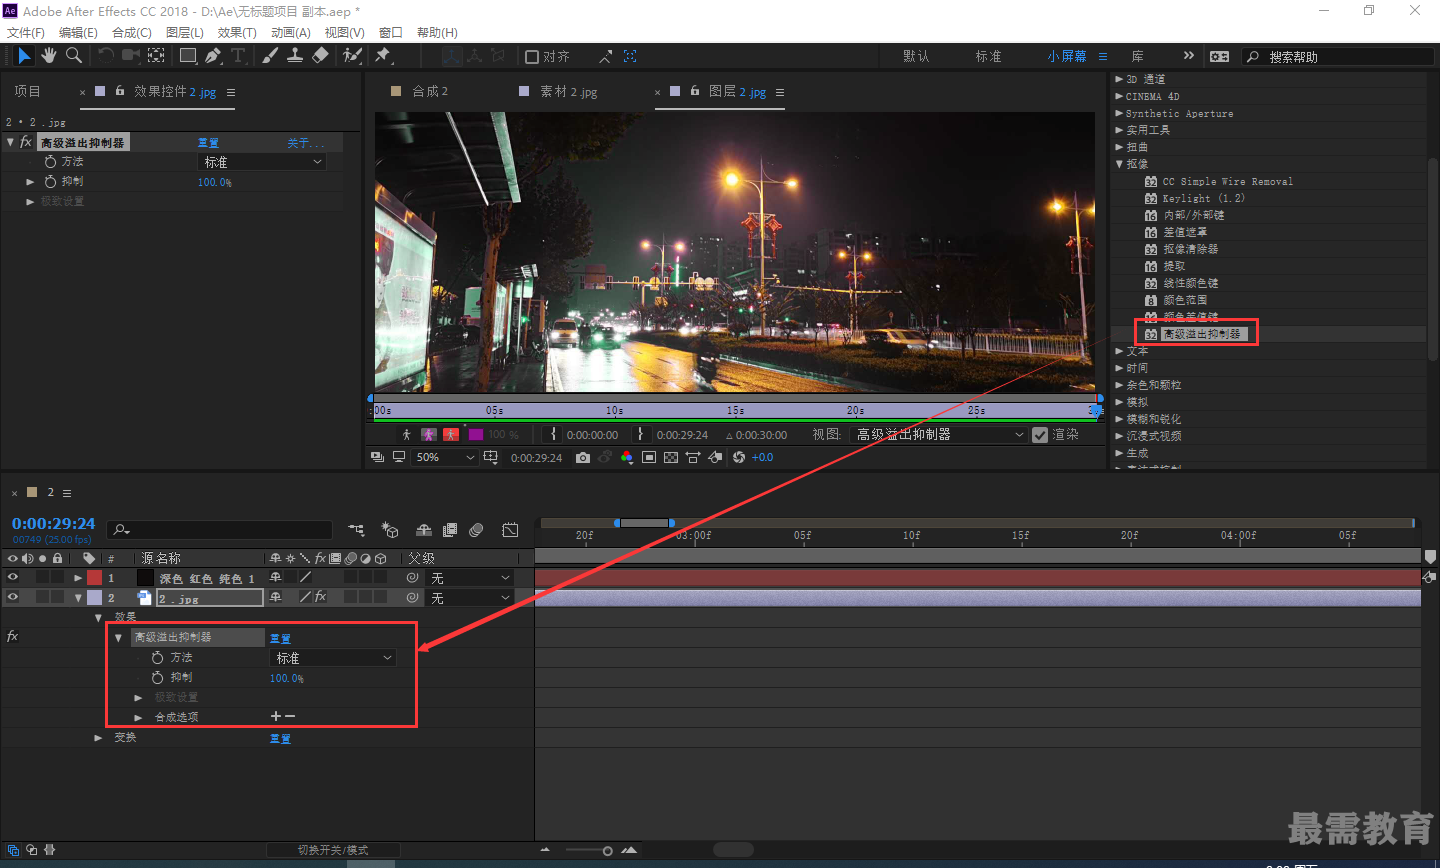
Task: Expand layer 1 深色 红色 纯色 1 properties
Action: [x=78, y=578]
